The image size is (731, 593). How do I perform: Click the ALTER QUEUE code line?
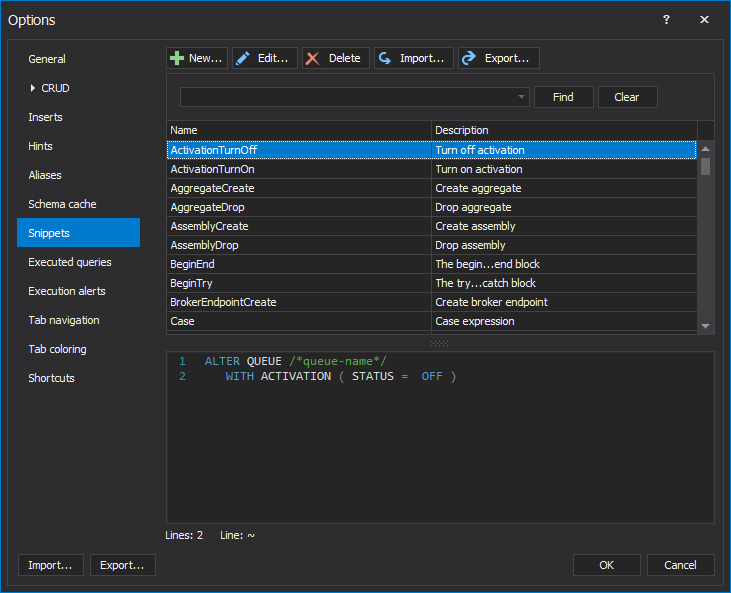click(296, 361)
